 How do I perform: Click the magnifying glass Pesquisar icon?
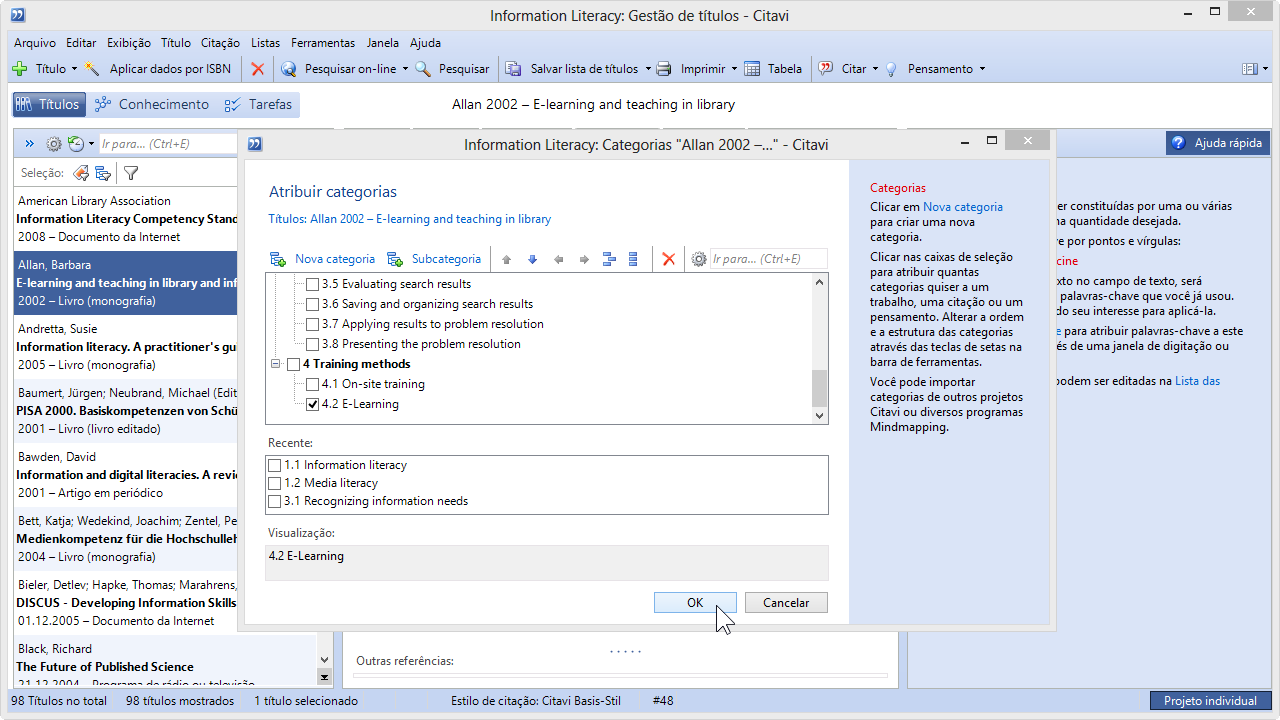point(423,69)
